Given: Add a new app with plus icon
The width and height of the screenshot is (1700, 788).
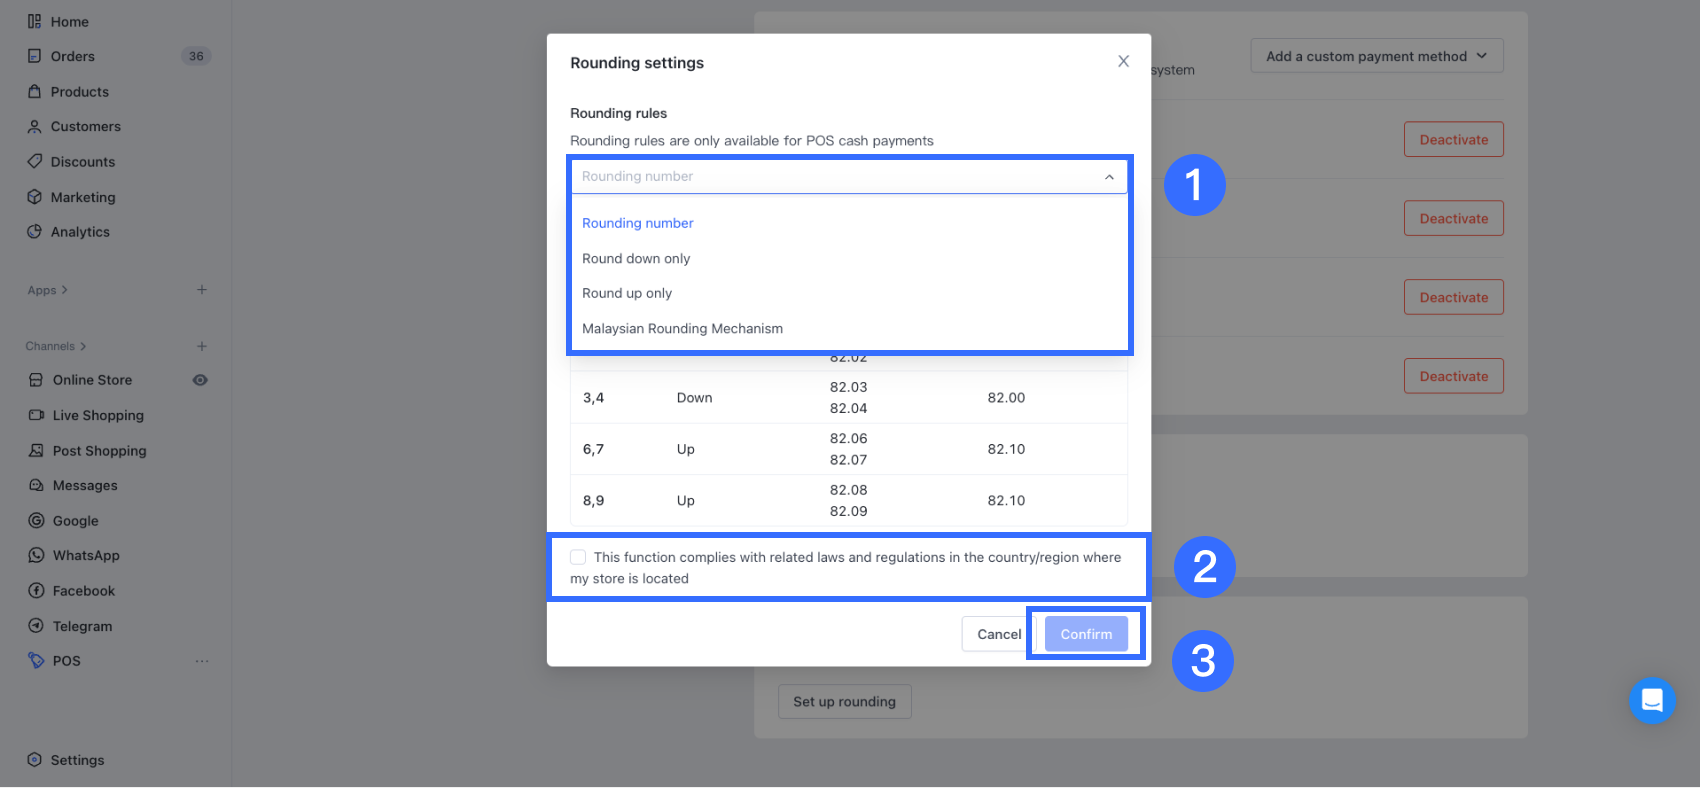Looking at the screenshot, I should [x=202, y=290].
